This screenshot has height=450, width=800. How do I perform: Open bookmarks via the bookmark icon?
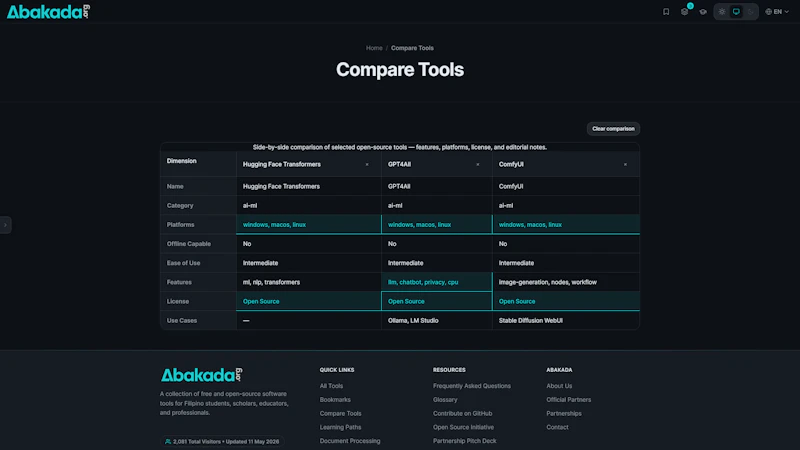click(666, 11)
